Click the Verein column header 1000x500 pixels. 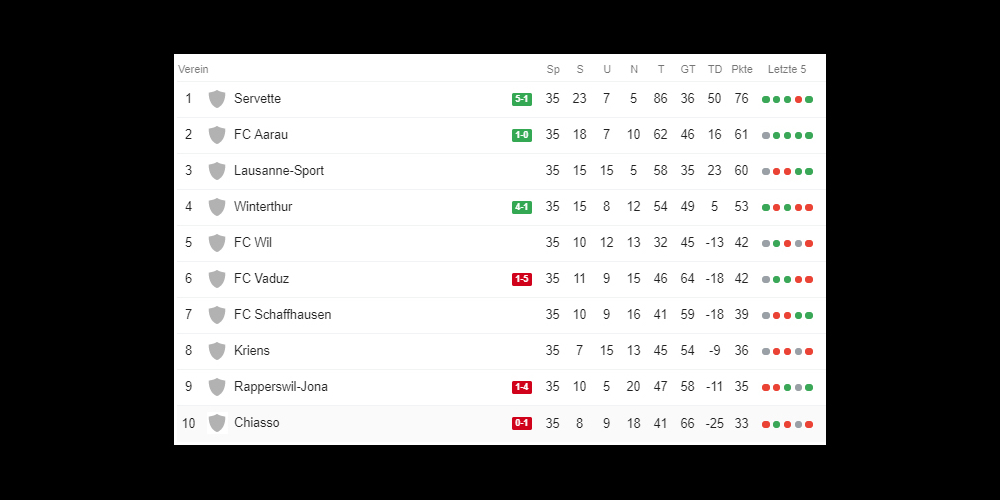tap(193, 69)
